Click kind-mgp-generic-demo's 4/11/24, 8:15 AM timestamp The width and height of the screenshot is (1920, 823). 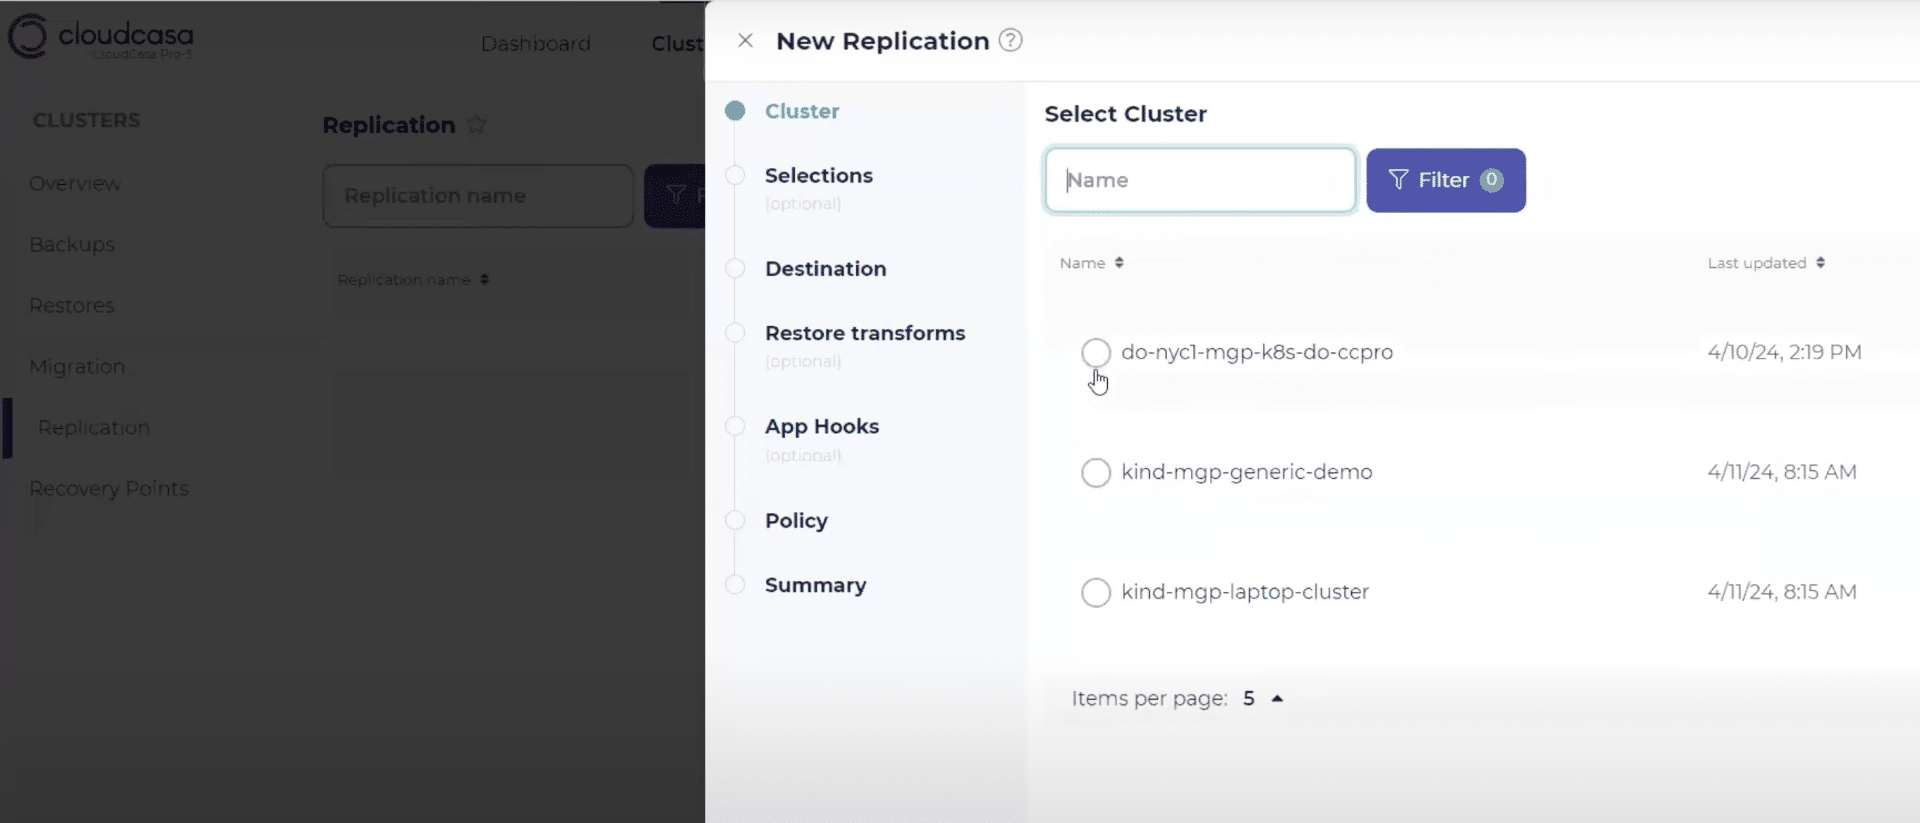coord(1782,472)
